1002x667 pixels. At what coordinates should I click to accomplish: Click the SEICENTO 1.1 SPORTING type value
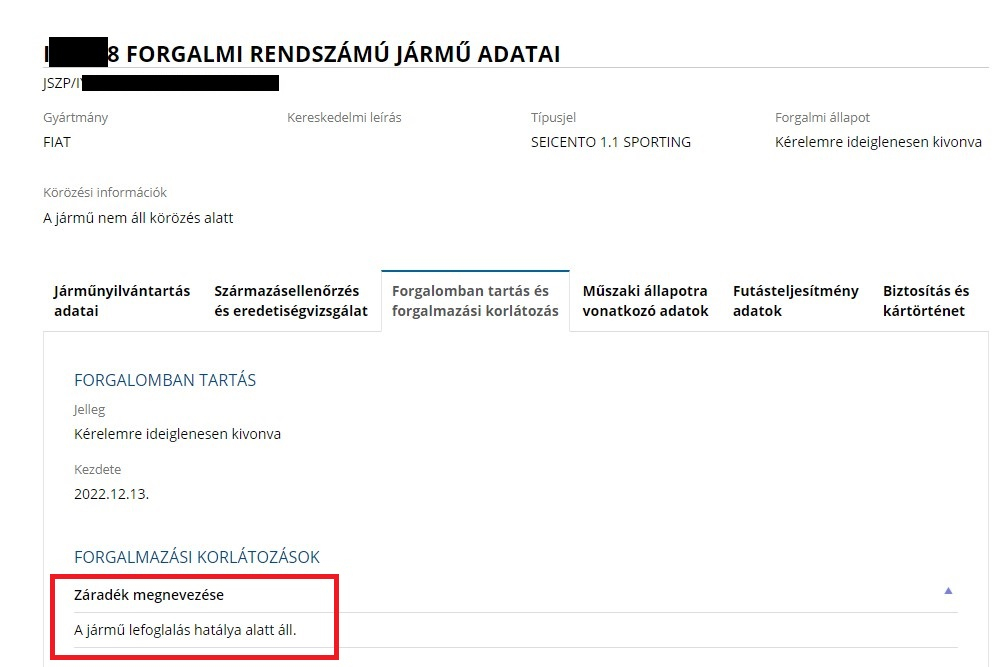click(x=610, y=142)
